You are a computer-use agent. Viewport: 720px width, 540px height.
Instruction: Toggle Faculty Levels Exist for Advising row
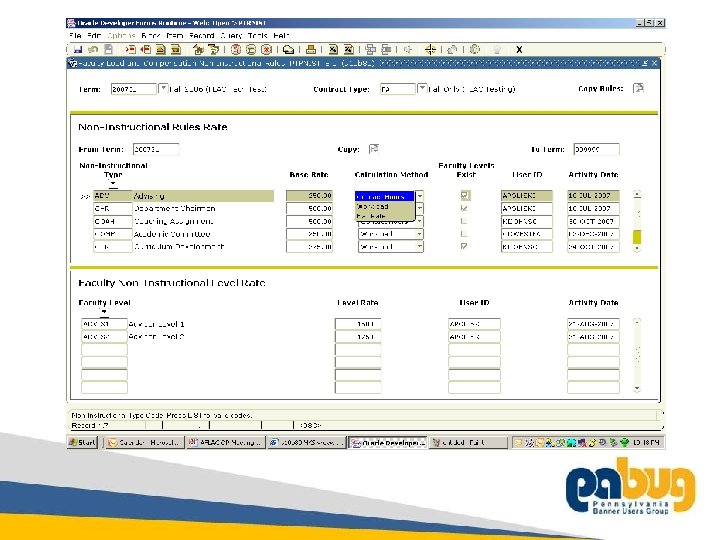pyautogui.click(x=465, y=196)
